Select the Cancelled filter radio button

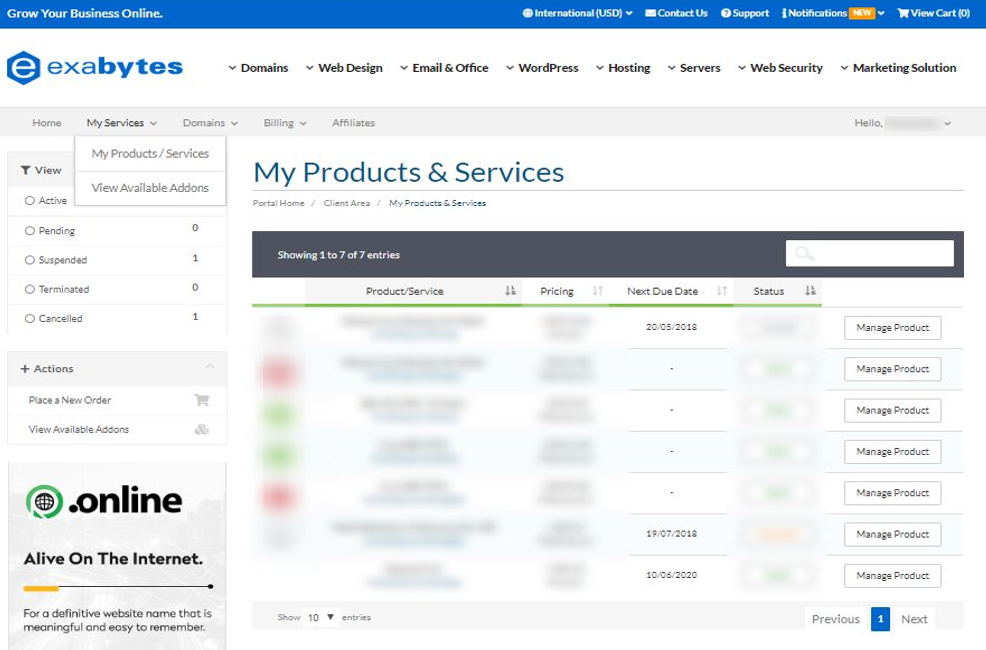click(30, 318)
